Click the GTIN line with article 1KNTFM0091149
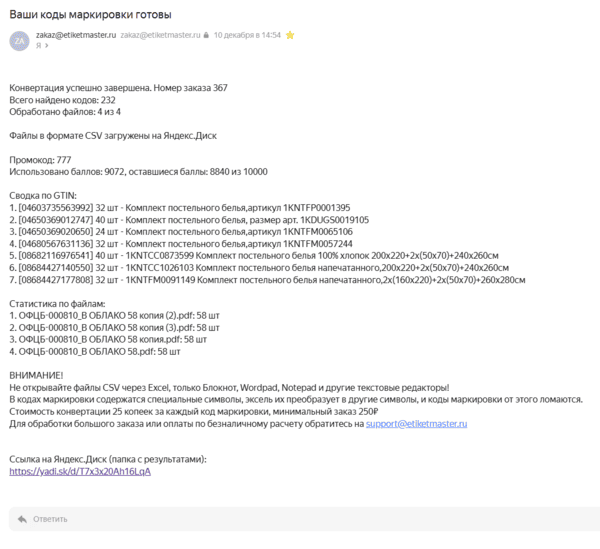The height and width of the screenshot is (549, 600). [265, 279]
